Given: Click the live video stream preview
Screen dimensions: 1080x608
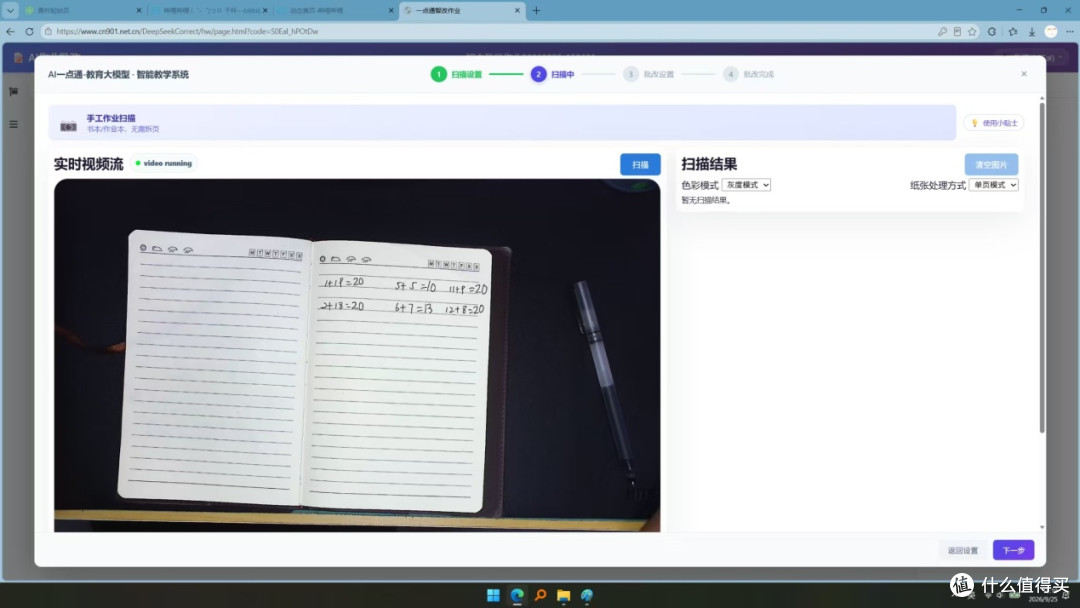Looking at the screenshot, I should coord(357,355).
